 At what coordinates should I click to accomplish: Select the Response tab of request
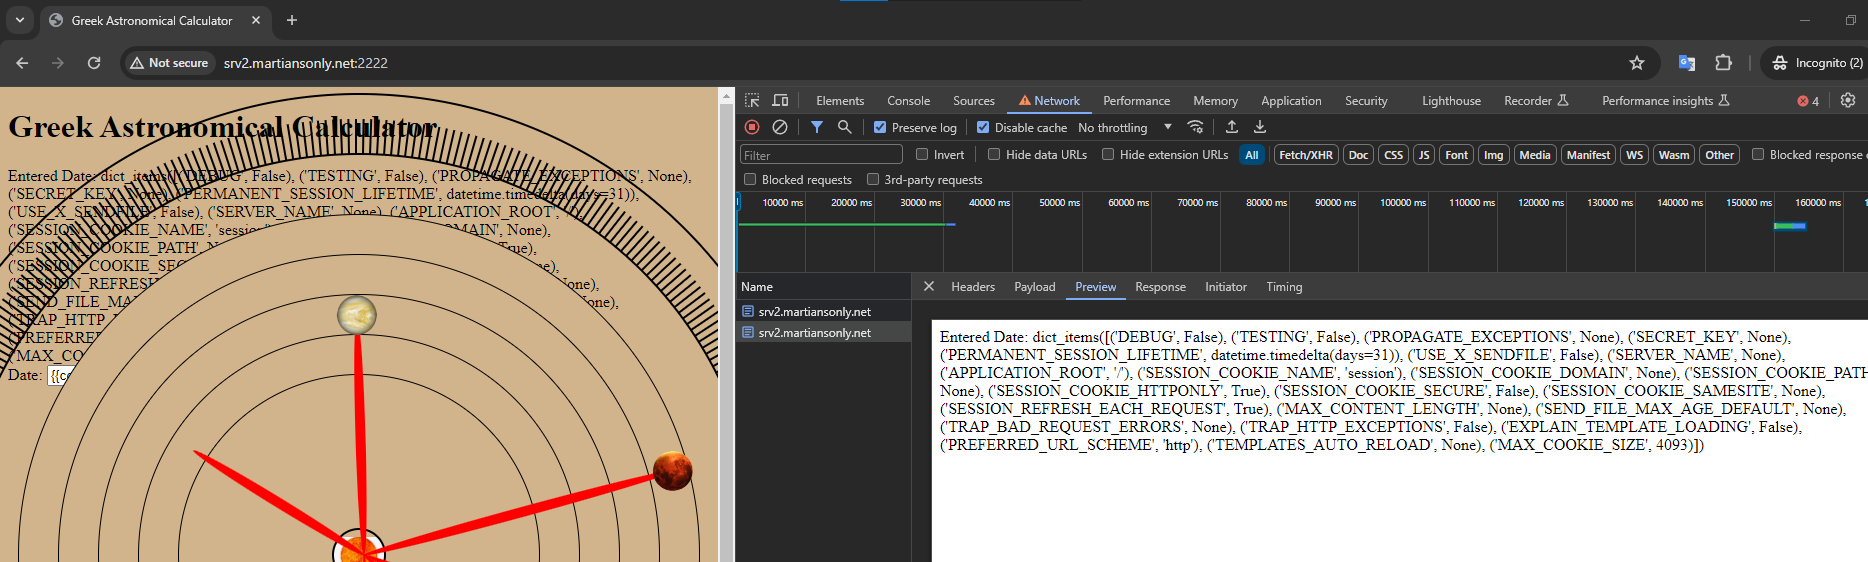(x=1160, y=287)
